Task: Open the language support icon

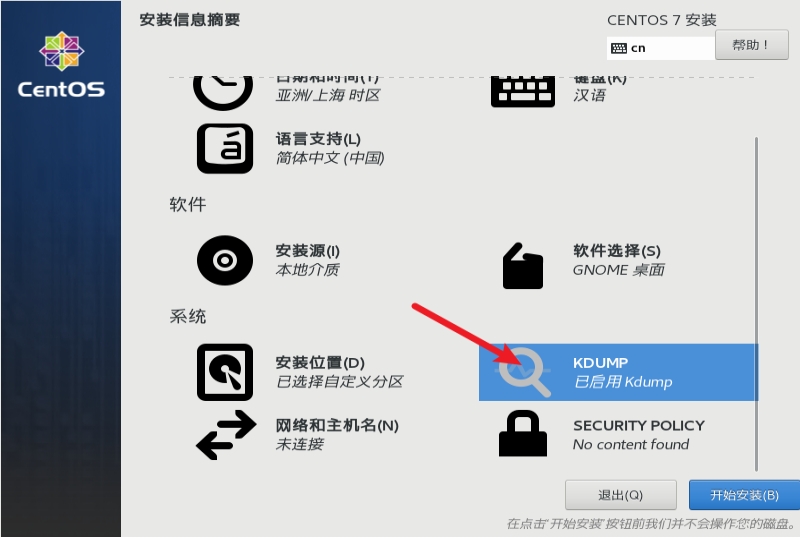Action: coord(225,149)
